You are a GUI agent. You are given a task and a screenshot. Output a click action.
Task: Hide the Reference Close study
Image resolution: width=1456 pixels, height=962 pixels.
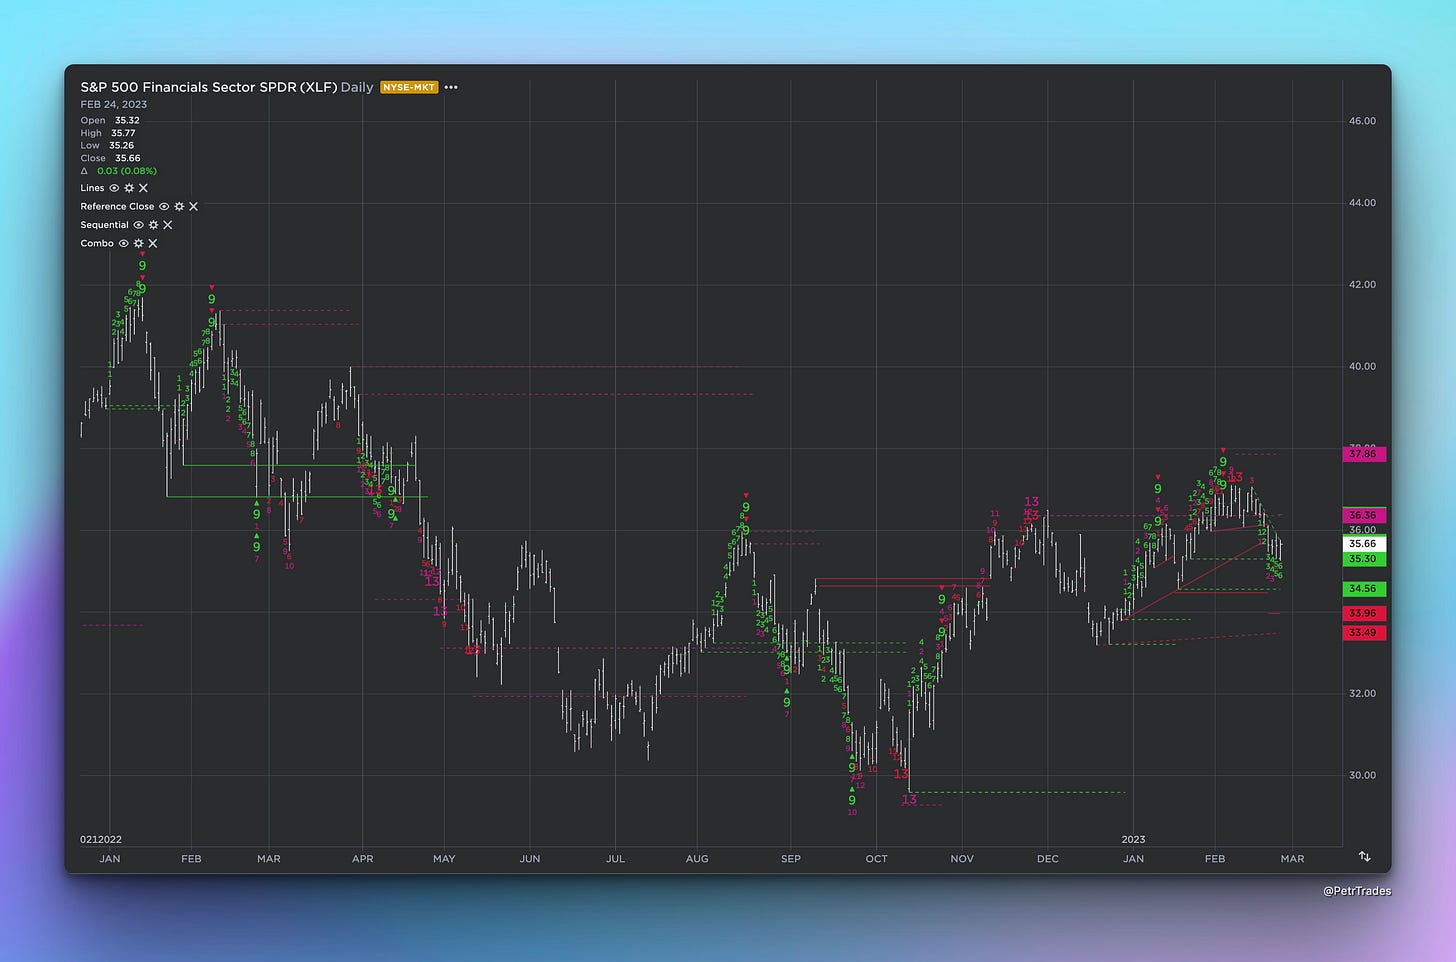point(164,207)
